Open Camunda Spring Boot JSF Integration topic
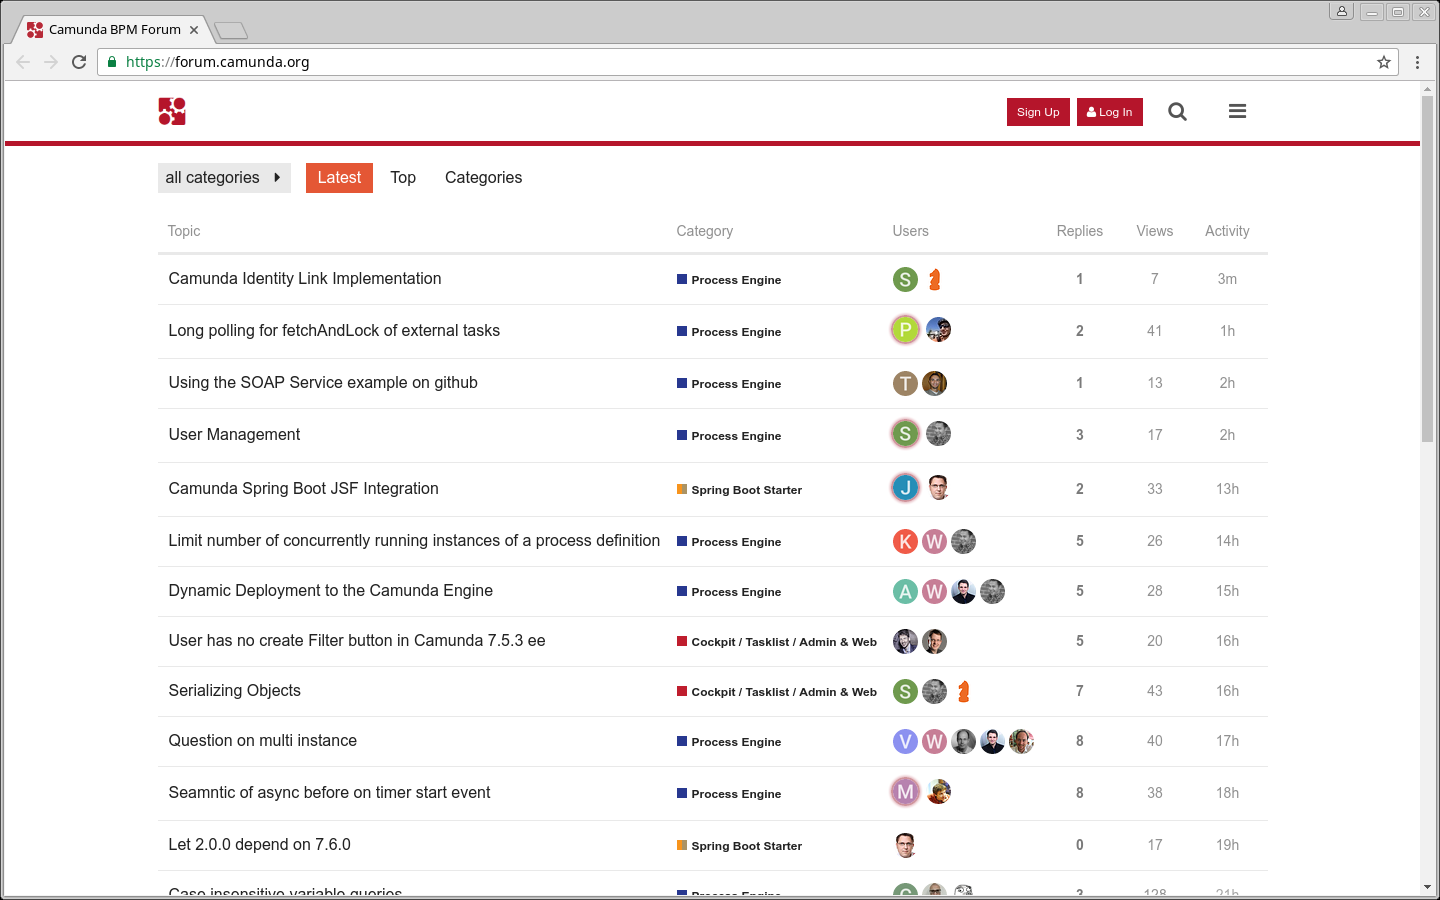 point(303,489)
